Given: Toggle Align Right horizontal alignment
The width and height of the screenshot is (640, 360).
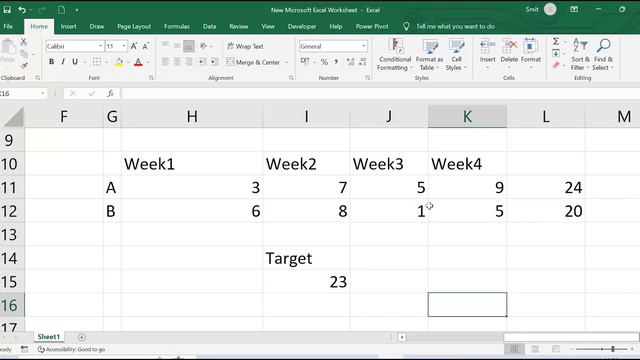Looking at the screenshot, I should [x=189, y=62].
